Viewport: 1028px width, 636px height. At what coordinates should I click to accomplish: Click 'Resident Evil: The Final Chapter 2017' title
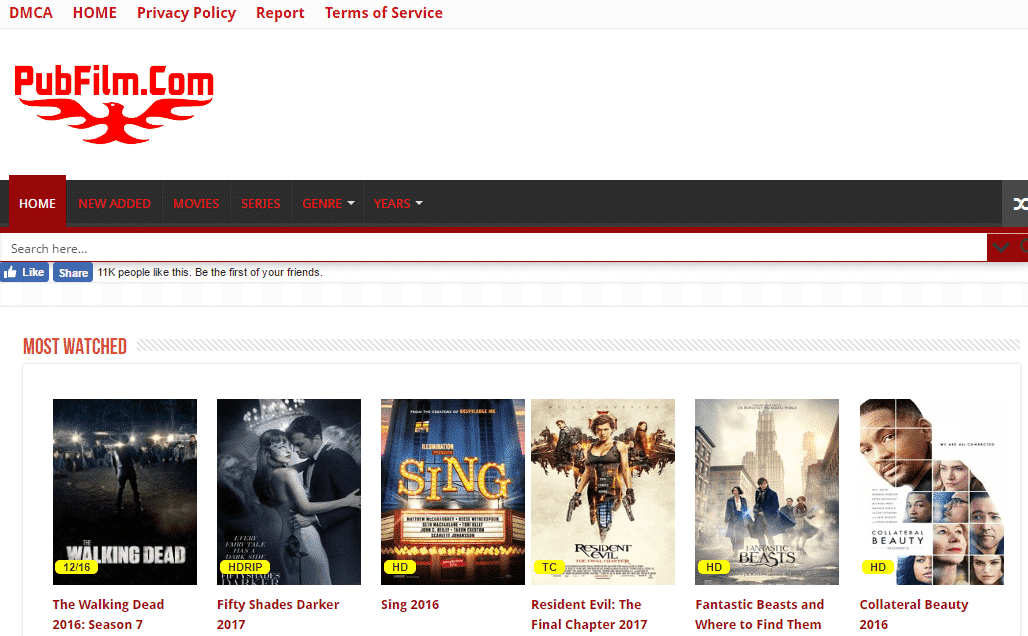coord(589,614)
